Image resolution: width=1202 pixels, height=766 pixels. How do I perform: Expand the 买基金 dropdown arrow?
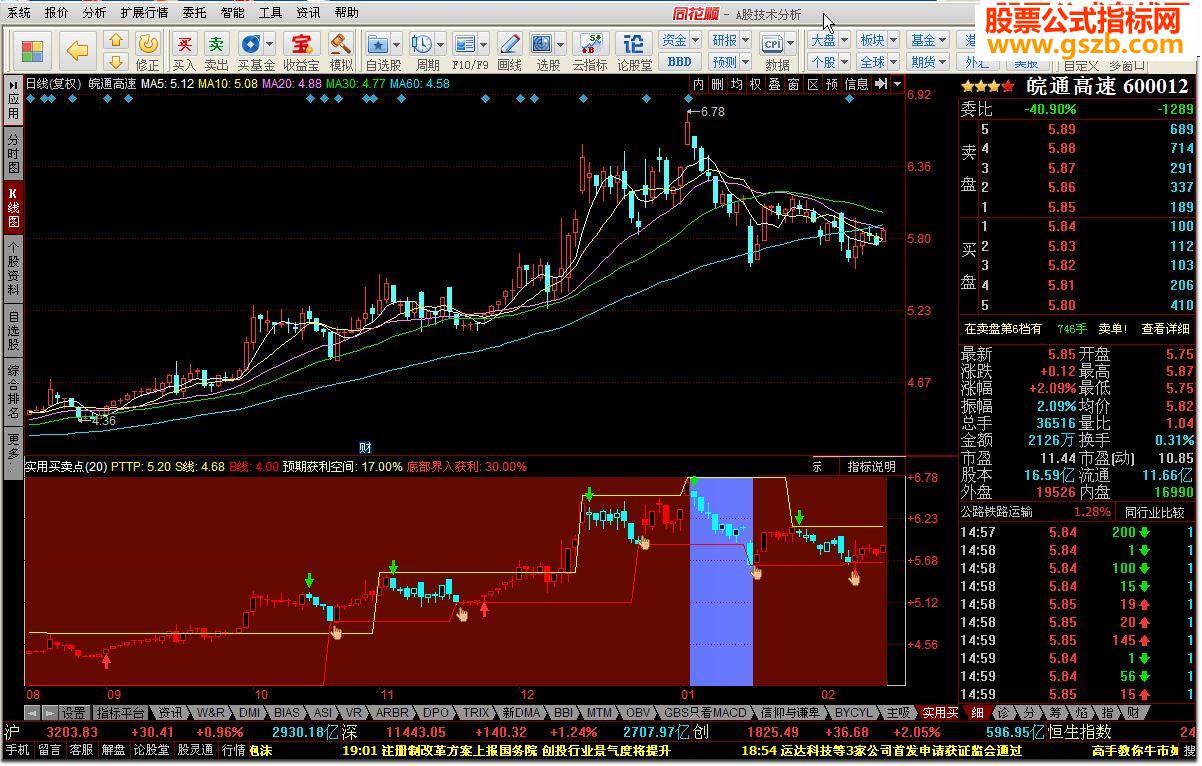(x=269, y=45)
